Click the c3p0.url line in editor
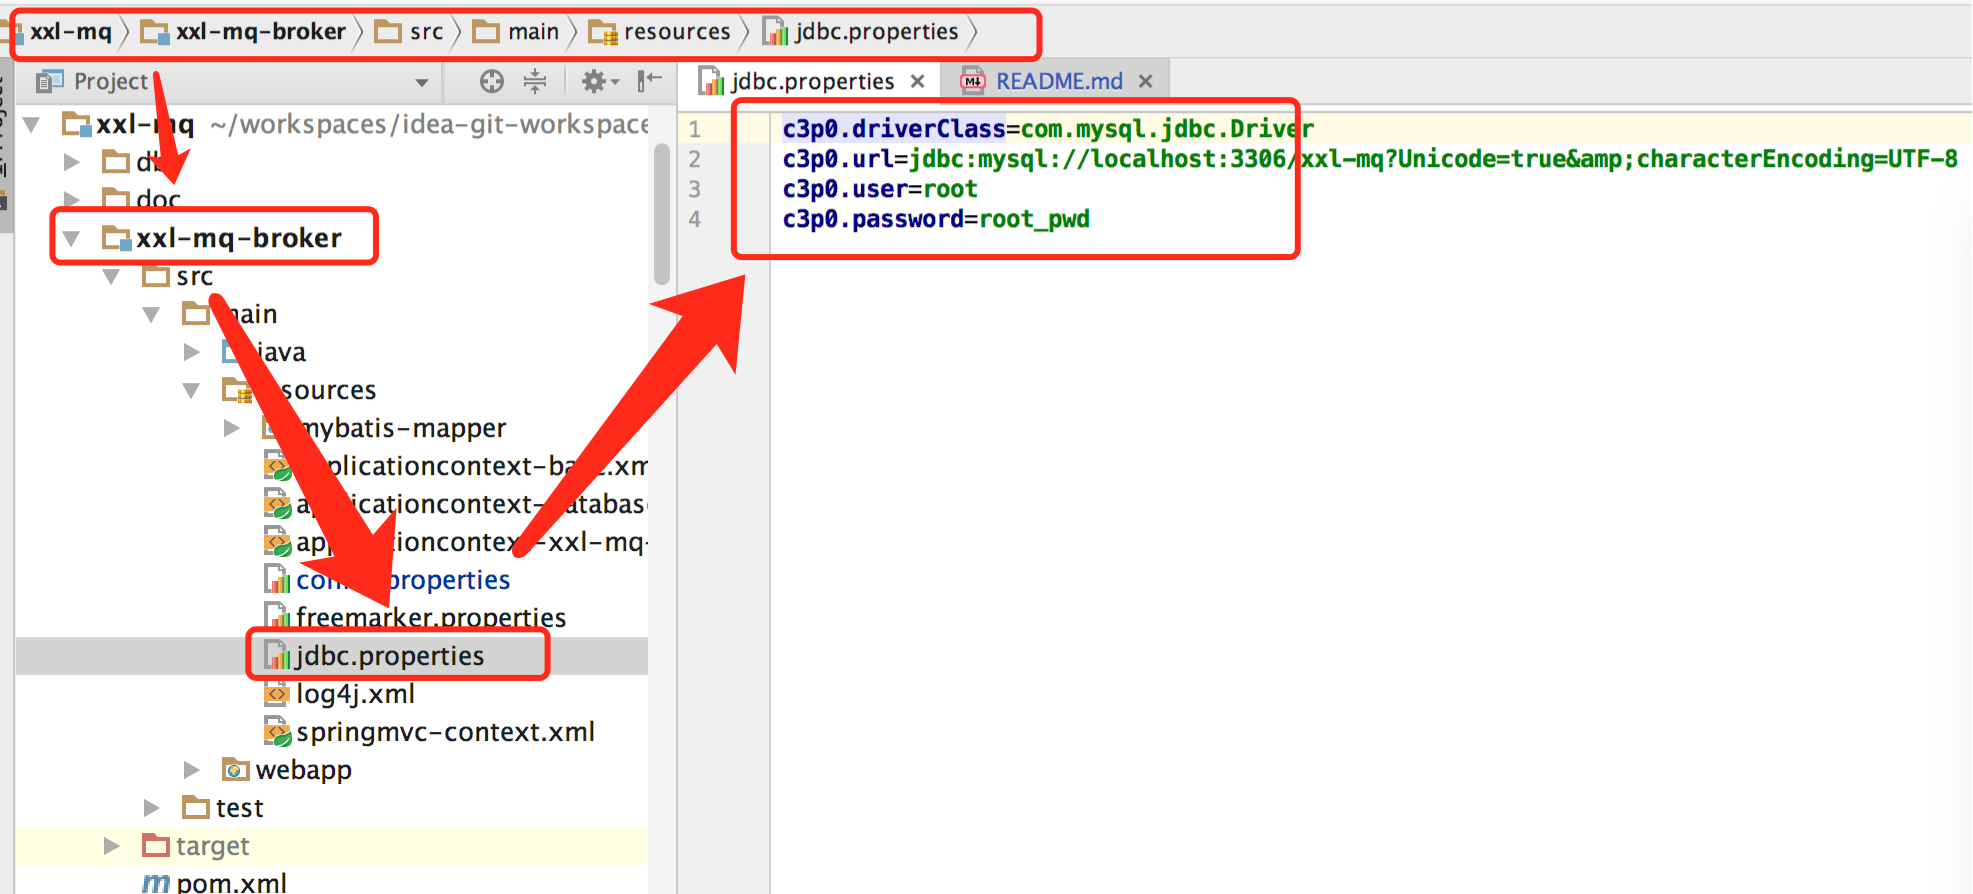The width and height of the screenshot is (1973, 894). pyautogui.click(x=1370, y=159)
